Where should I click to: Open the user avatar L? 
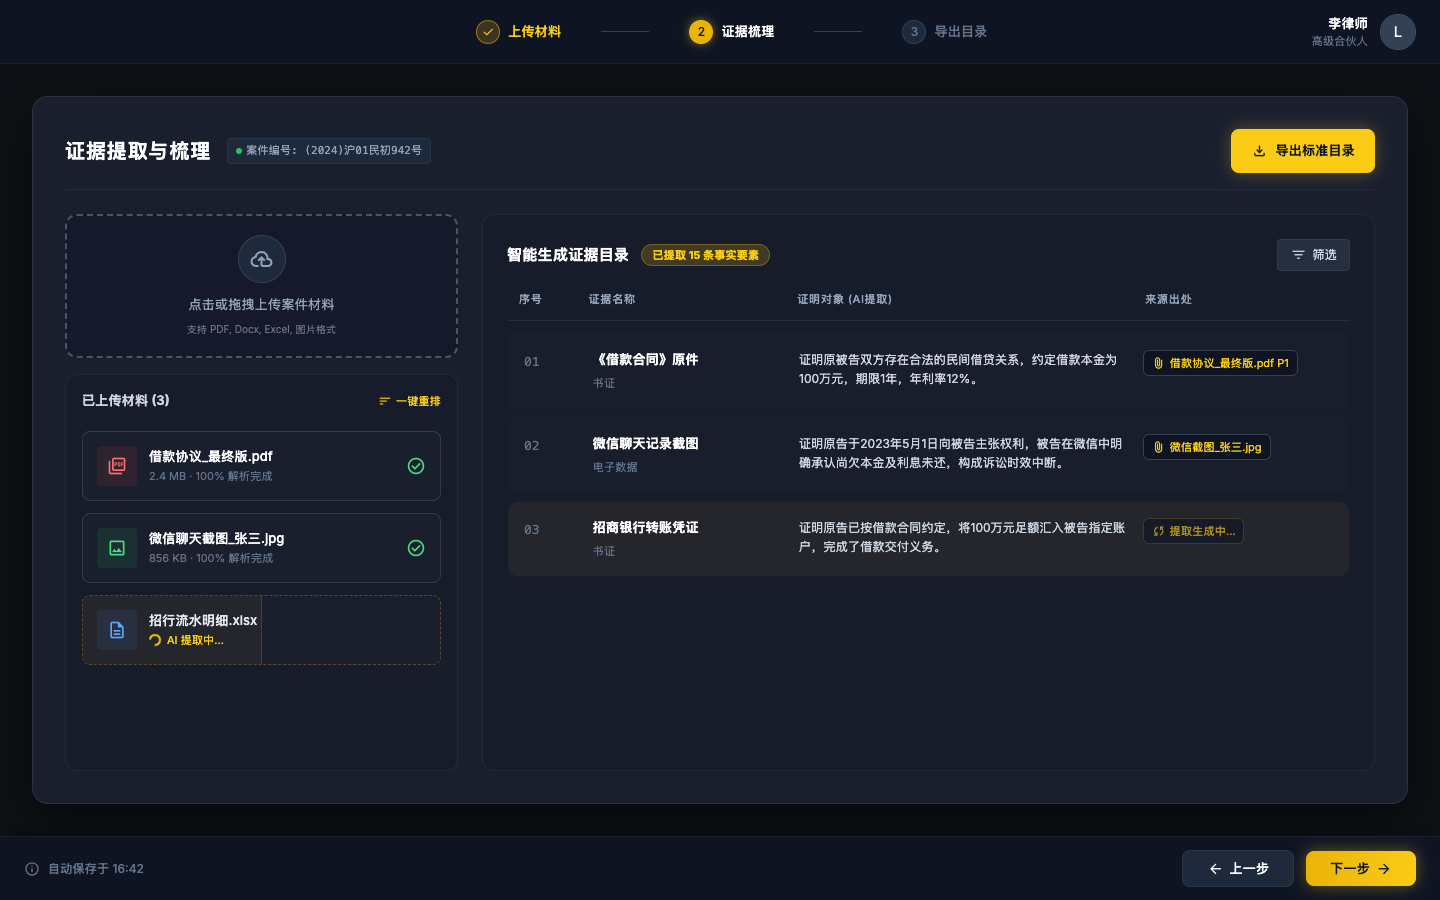tap(1398, 32)
